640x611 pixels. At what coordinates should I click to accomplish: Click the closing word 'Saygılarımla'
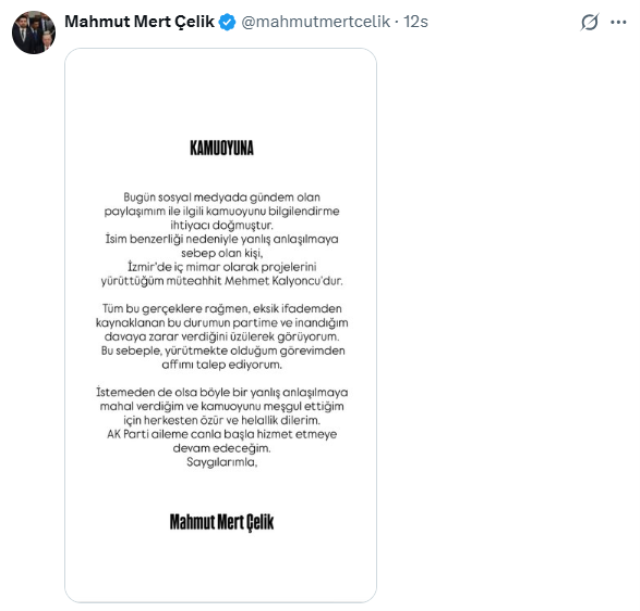(x=222, y=462)
